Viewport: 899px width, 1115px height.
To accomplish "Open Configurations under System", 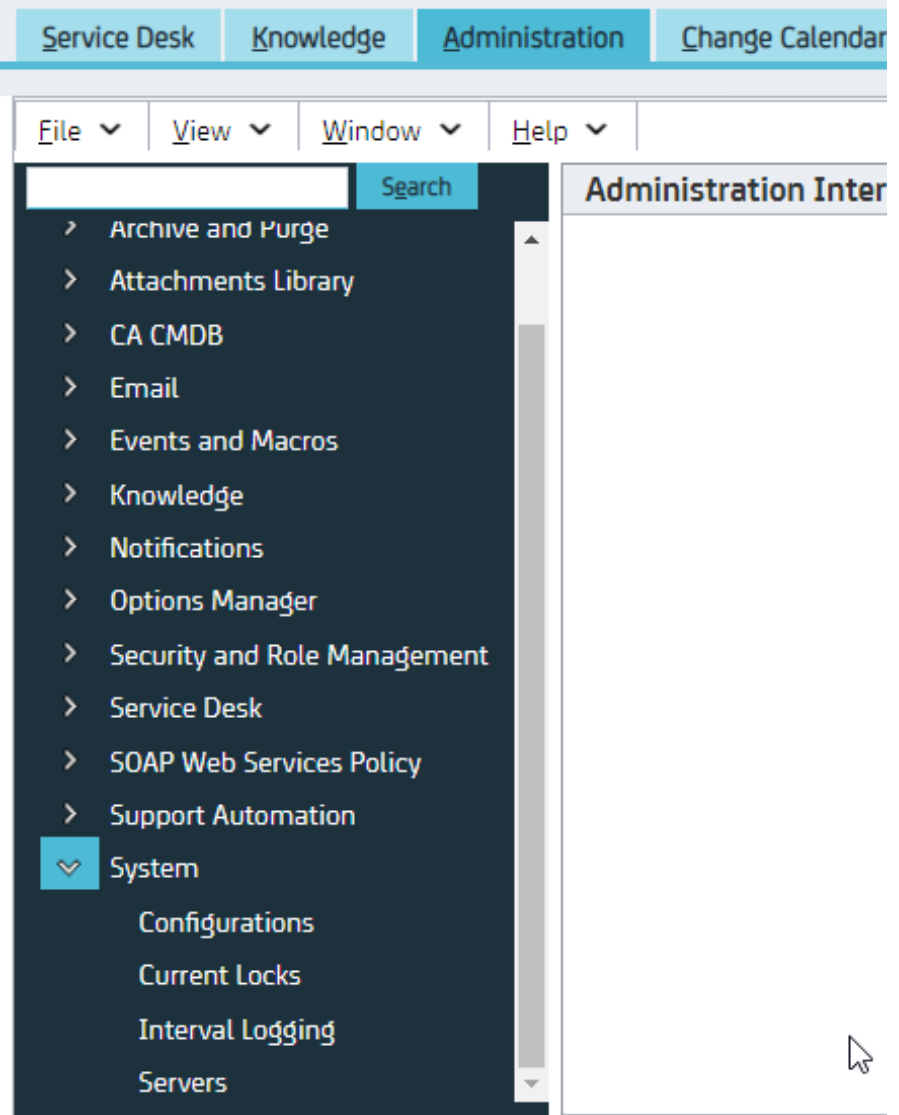I will (x=226, y=922).
